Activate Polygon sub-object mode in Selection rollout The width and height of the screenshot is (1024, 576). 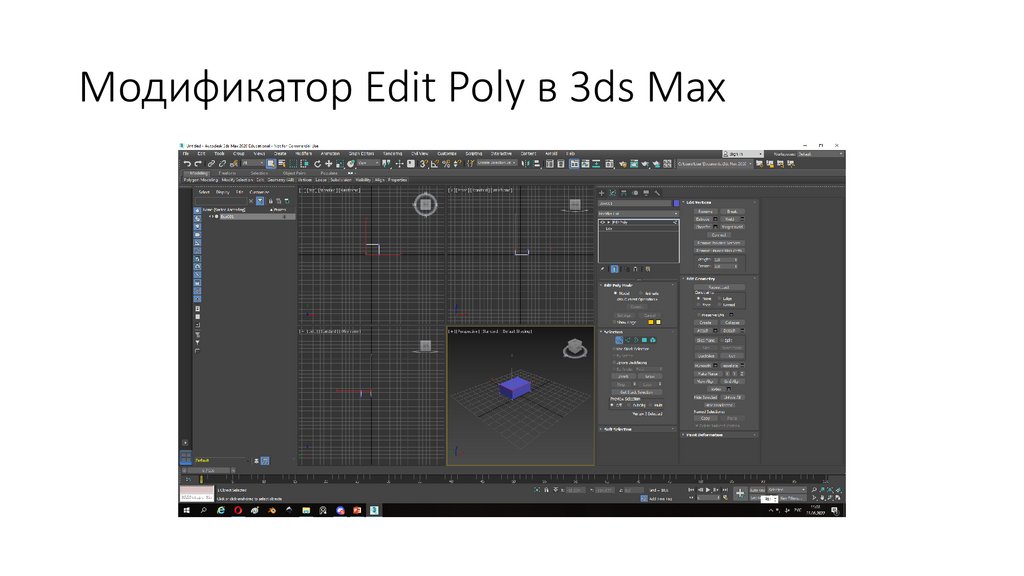coord(646,340)
